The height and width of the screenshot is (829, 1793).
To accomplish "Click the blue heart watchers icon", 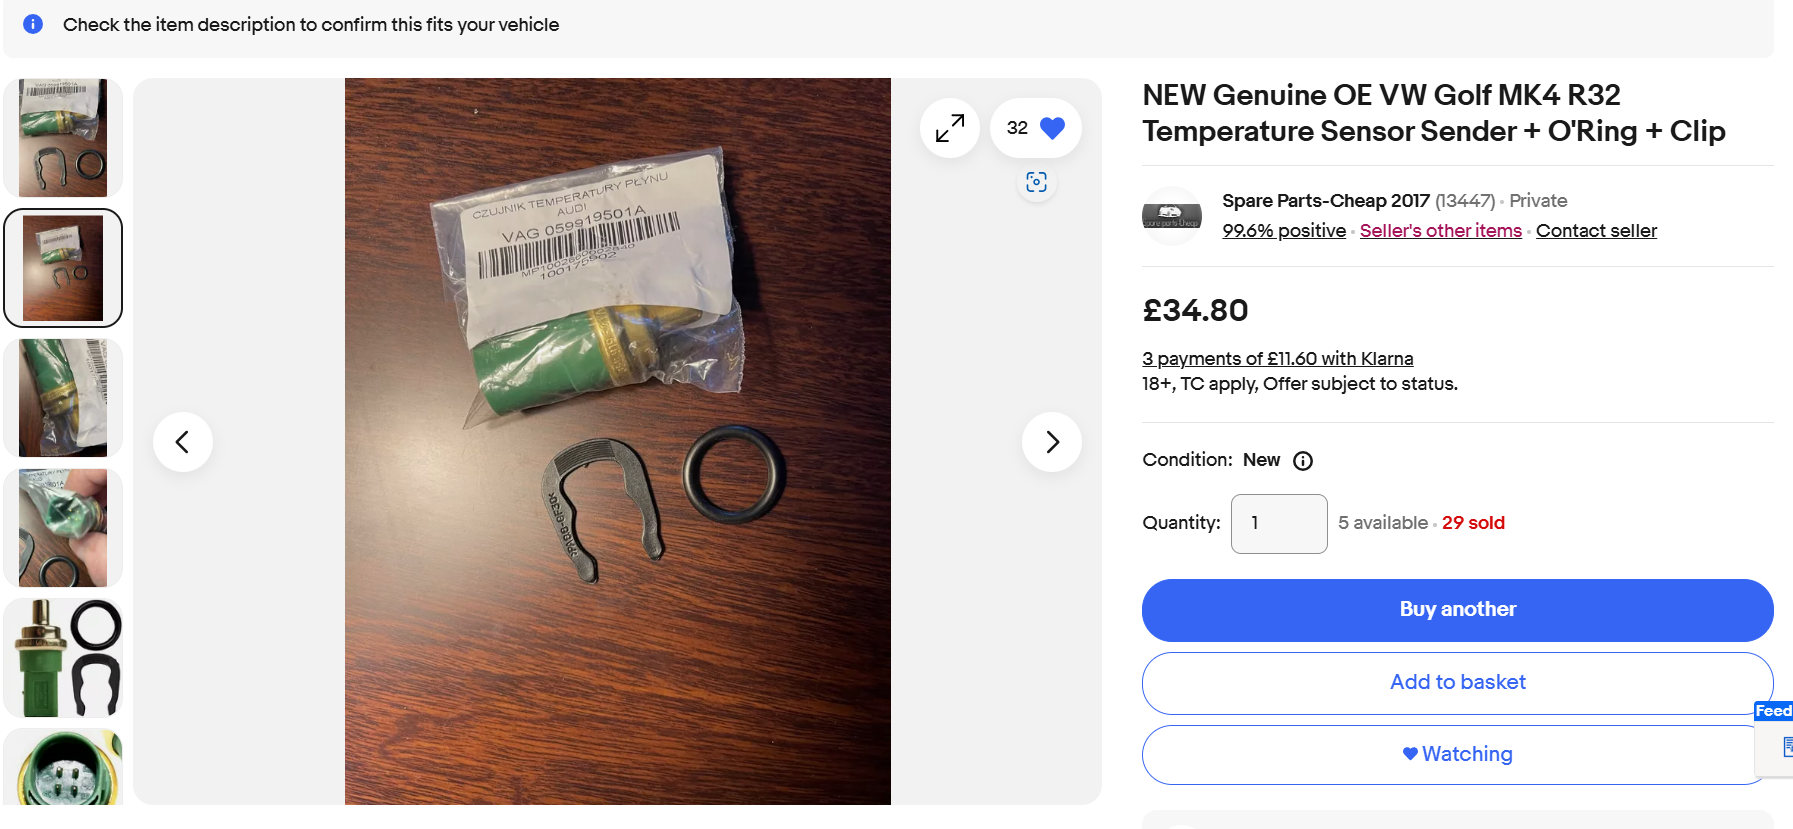I will pyautogui.click(x=1052, y=128).
